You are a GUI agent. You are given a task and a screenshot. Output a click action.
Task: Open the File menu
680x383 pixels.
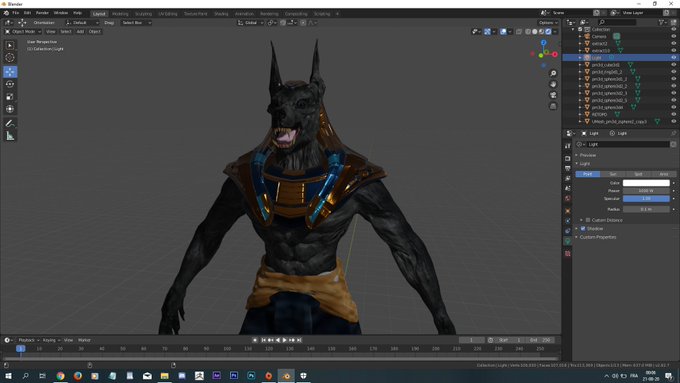point(16,13)
